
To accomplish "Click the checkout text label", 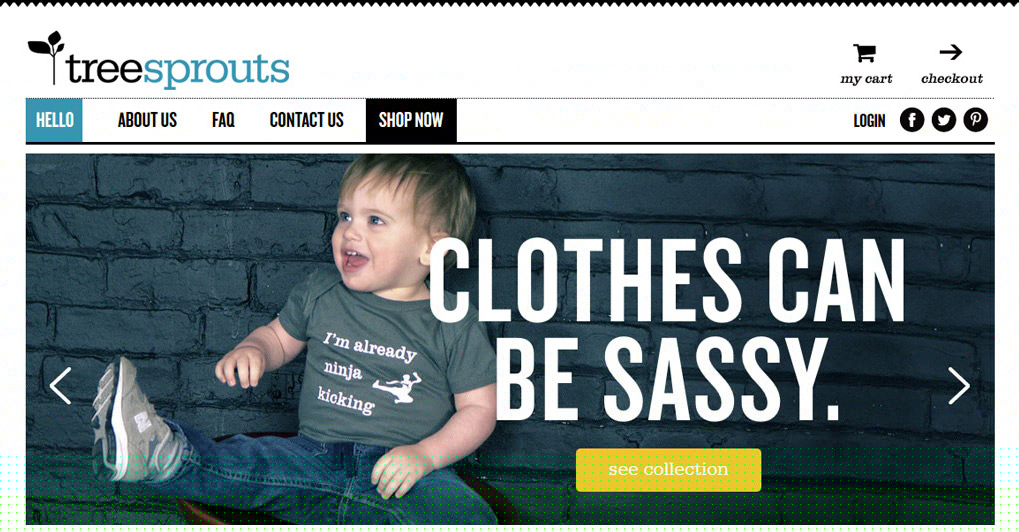I will tap(952, 79).
